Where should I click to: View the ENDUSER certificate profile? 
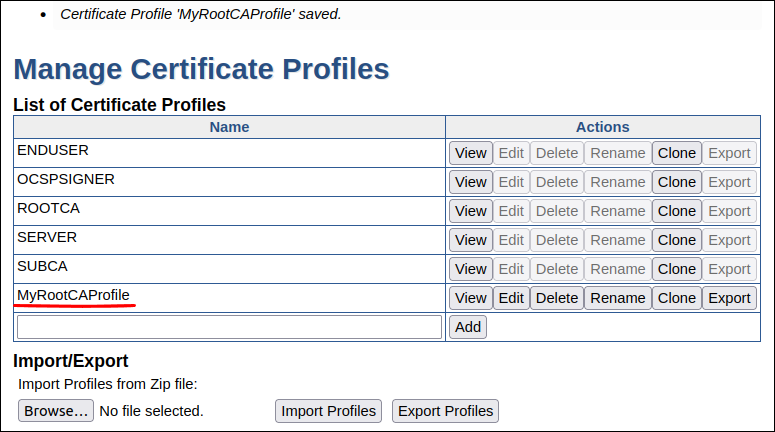click(x=470, y=153)
